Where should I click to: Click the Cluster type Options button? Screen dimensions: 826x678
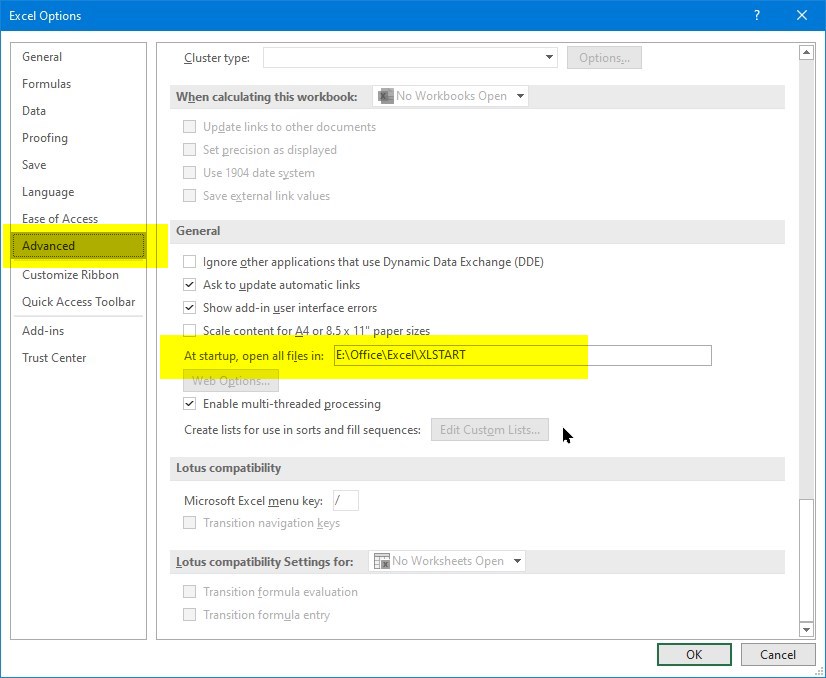pos(604,58)
